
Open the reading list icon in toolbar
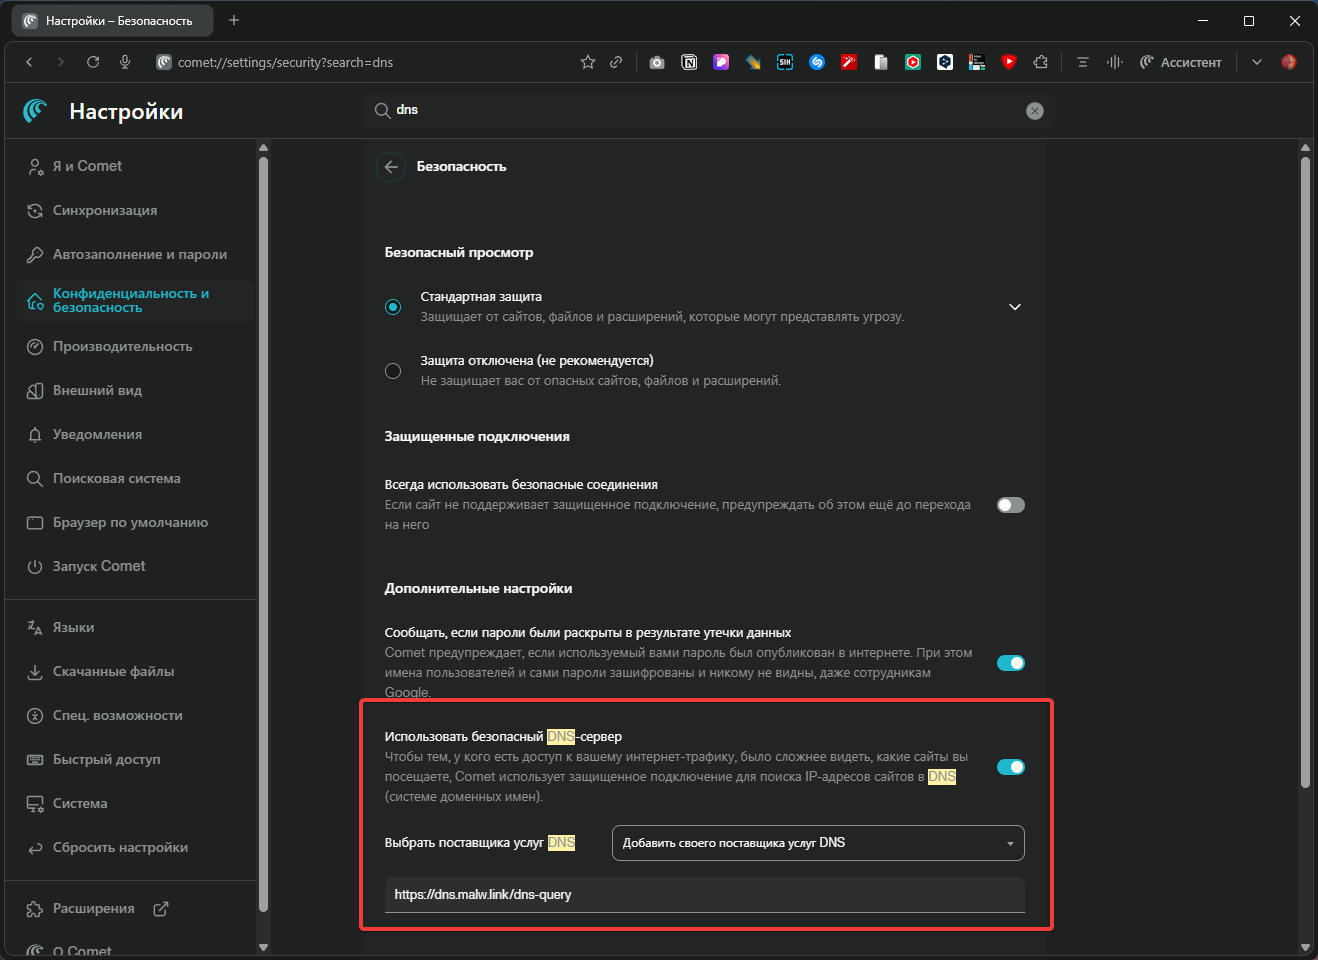(x=1082, y=61)
